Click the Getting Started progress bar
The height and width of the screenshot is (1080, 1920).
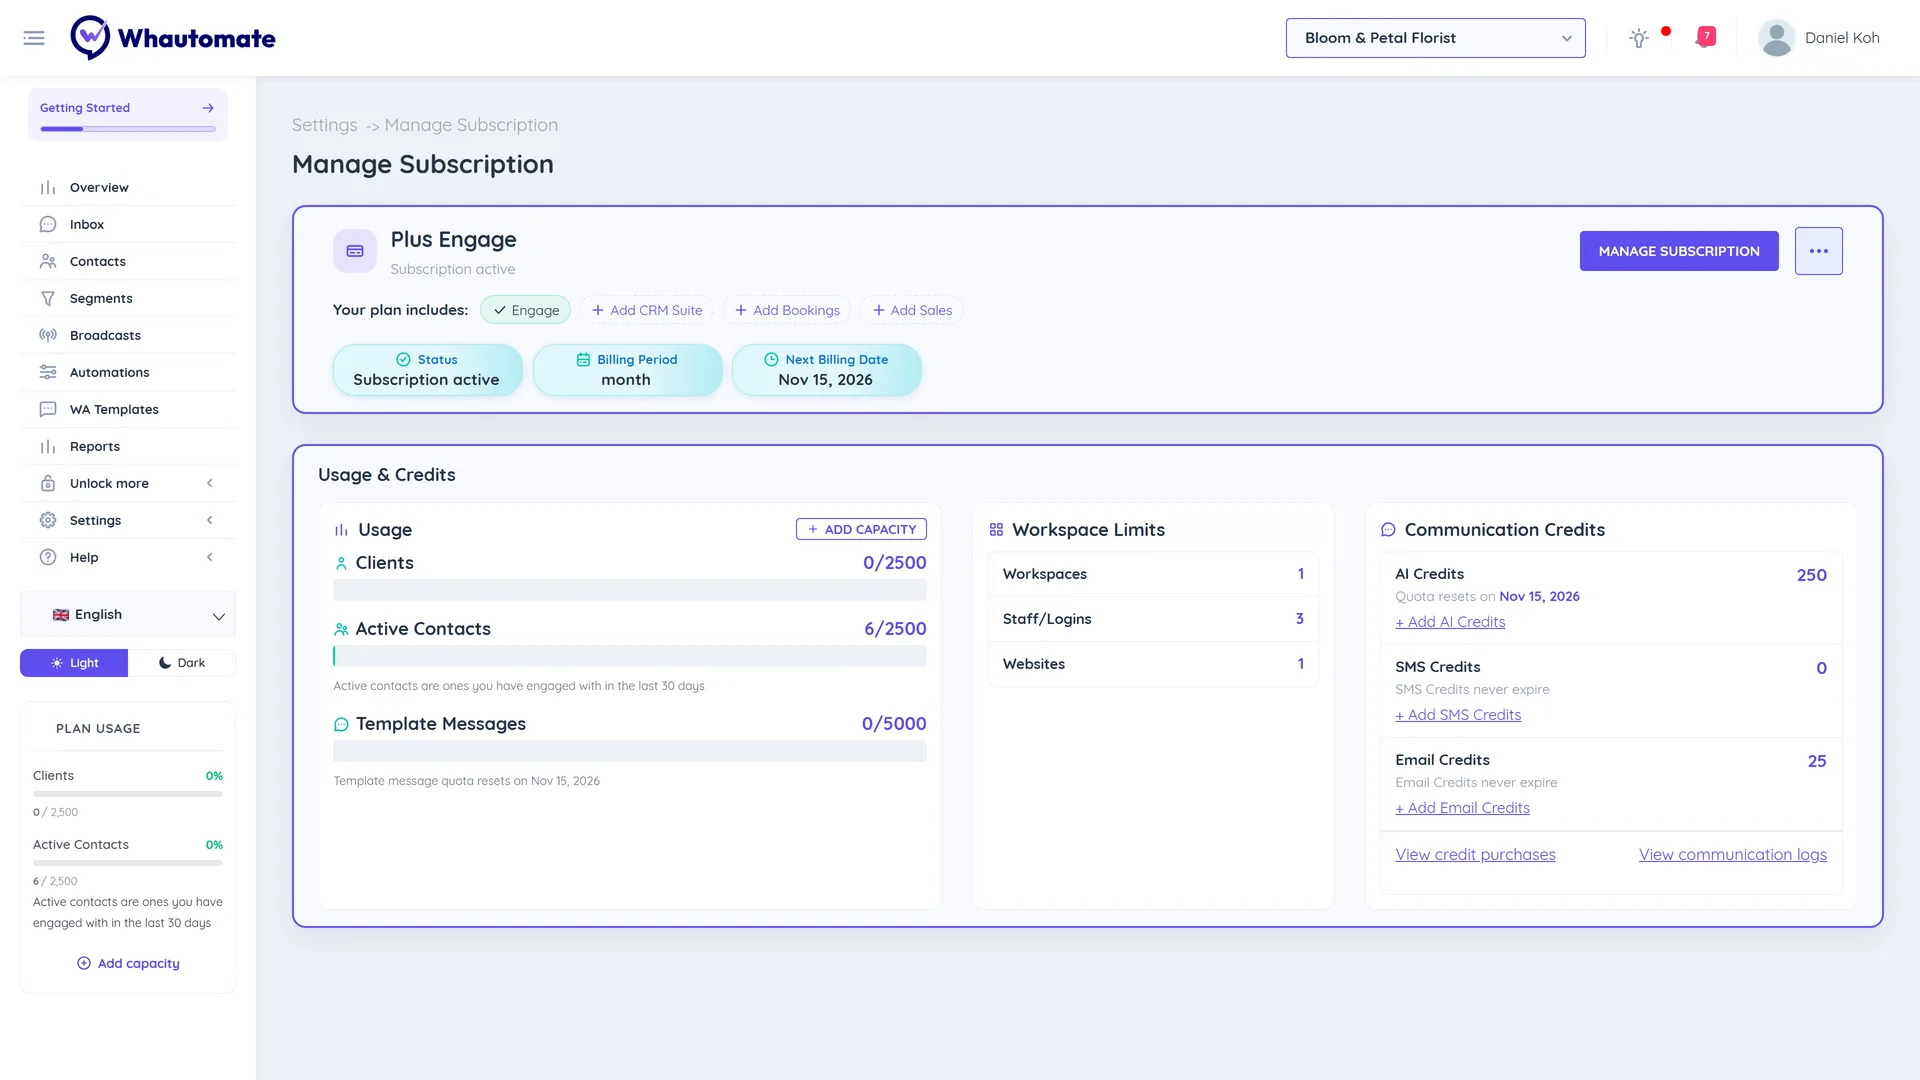pyautogui.click(x=128, y=129)
